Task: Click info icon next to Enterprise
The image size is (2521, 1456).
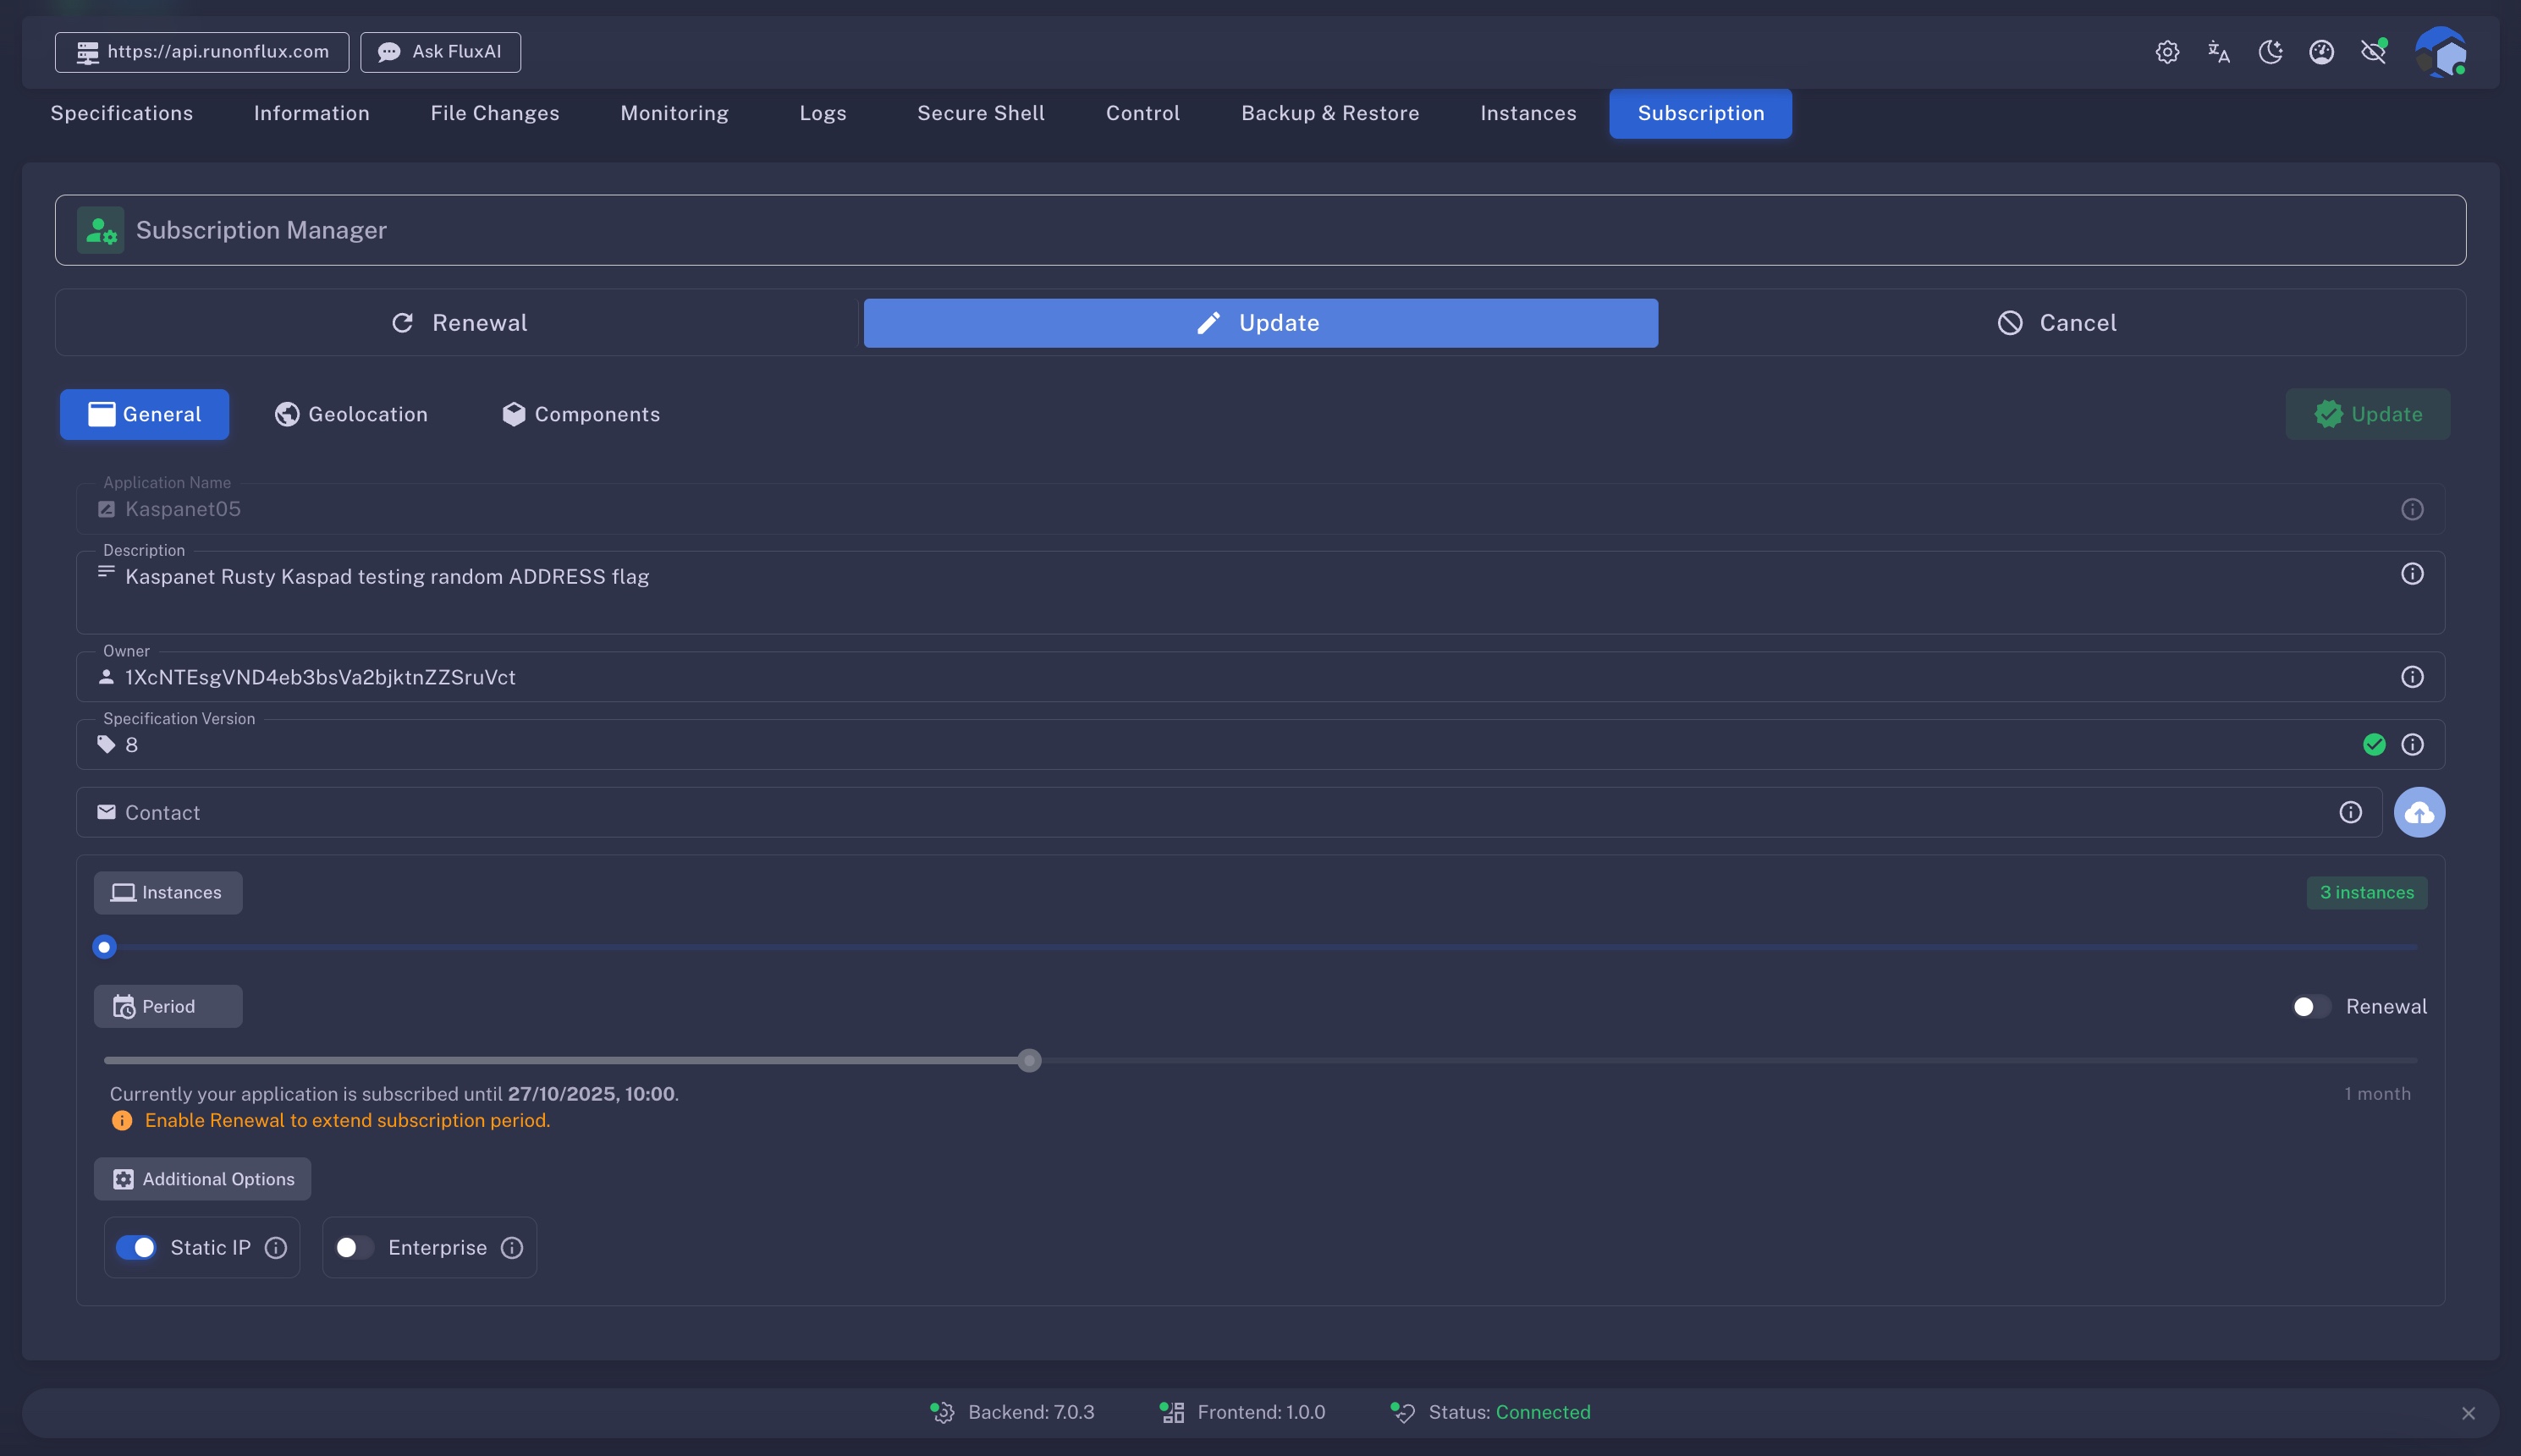Action: [x=512, y=1248]
